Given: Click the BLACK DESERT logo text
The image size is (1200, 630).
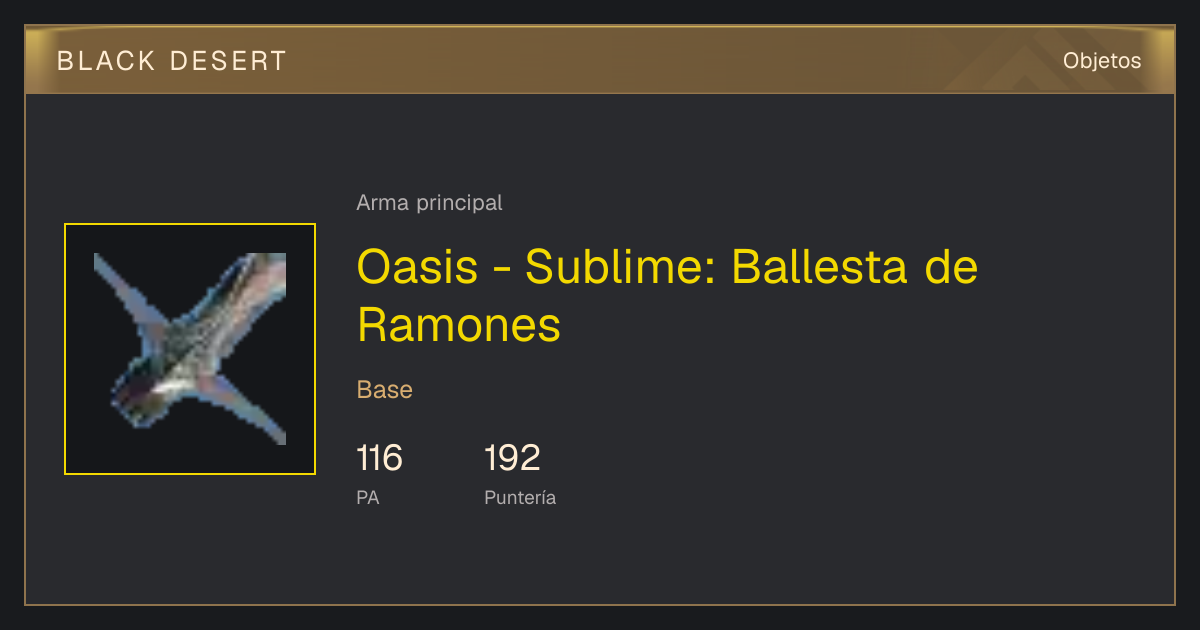Looking at the screenshot, I should coord(172,61).
